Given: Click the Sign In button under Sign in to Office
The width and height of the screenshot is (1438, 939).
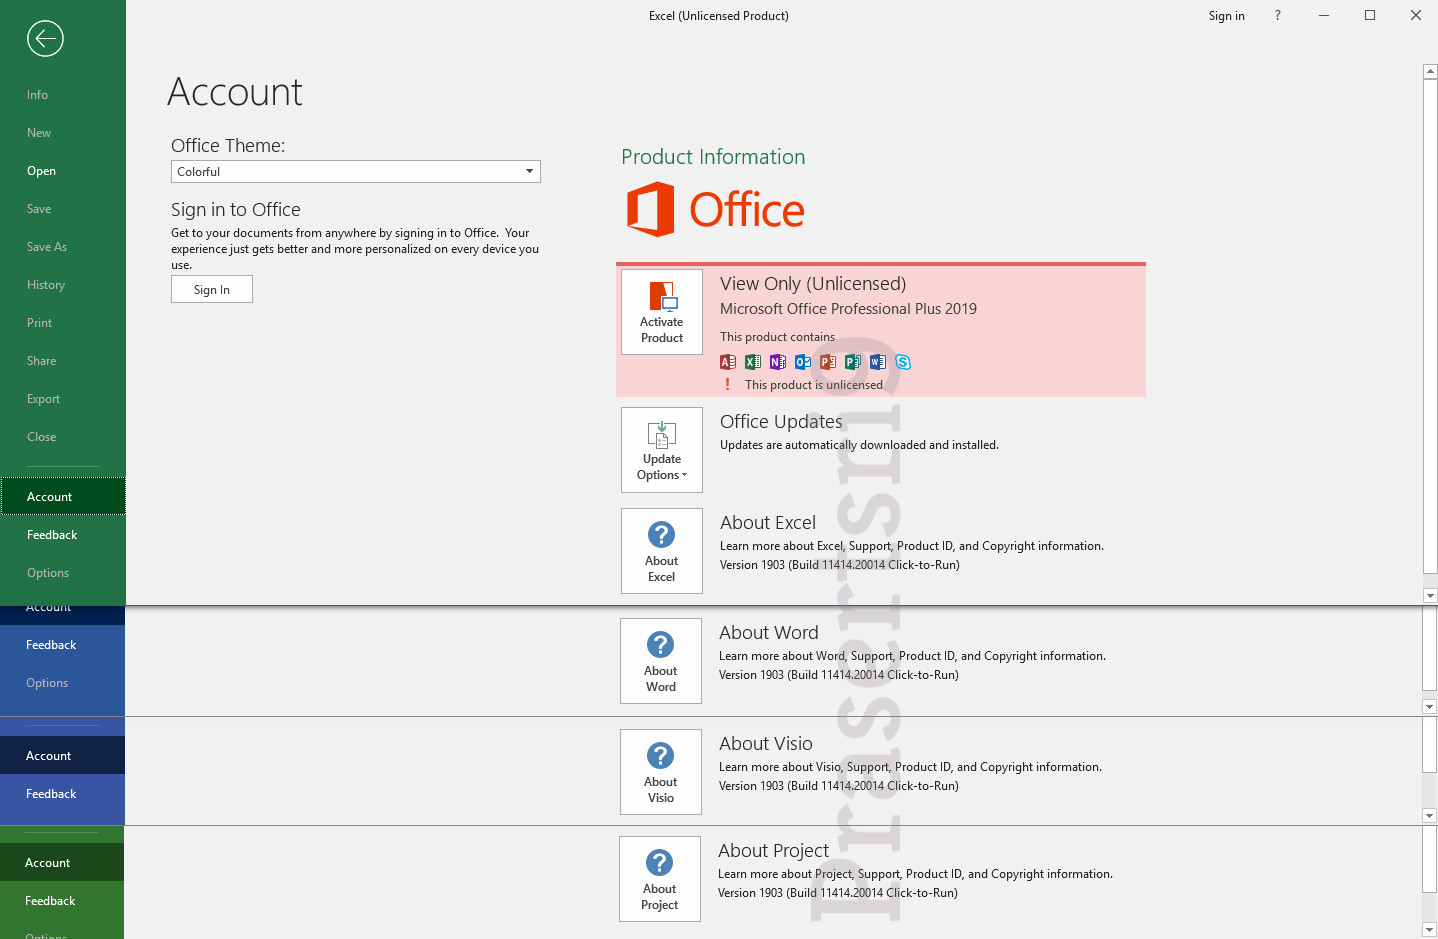Looking at the screenshot, I should 212,289.
